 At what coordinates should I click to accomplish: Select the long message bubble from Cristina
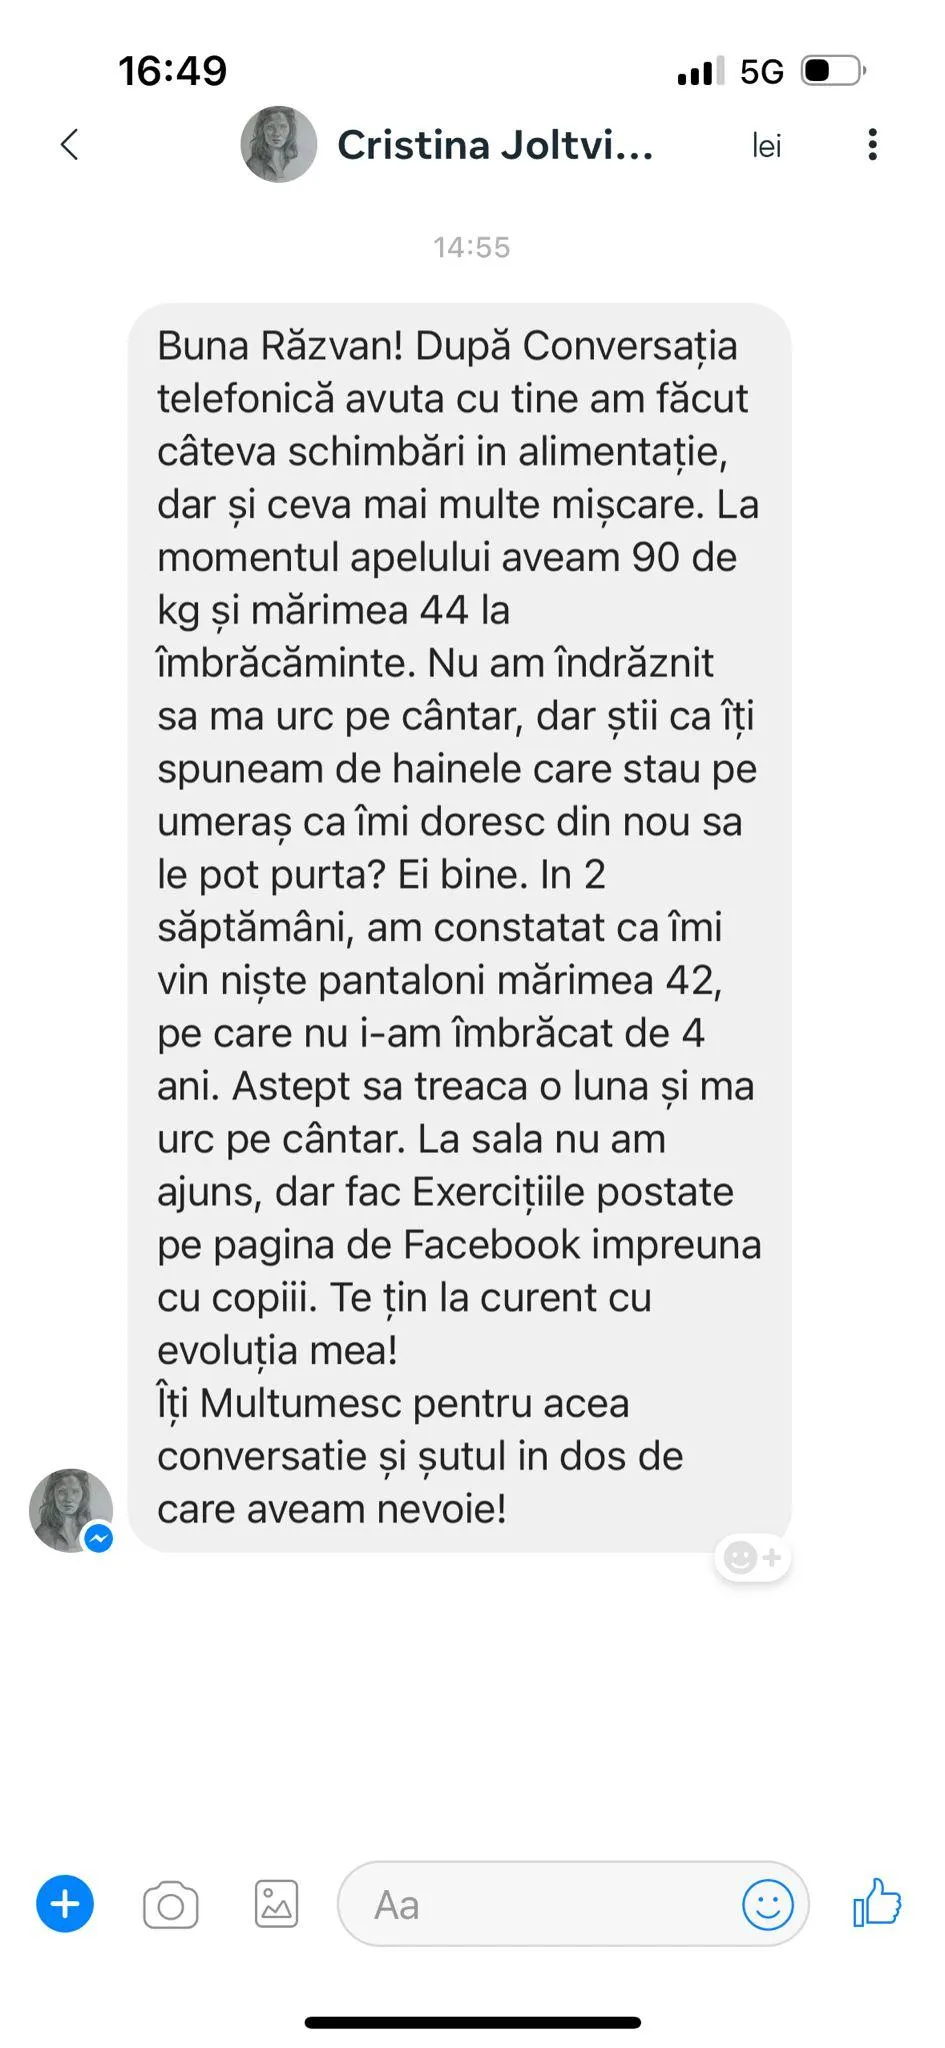point(460,927)
